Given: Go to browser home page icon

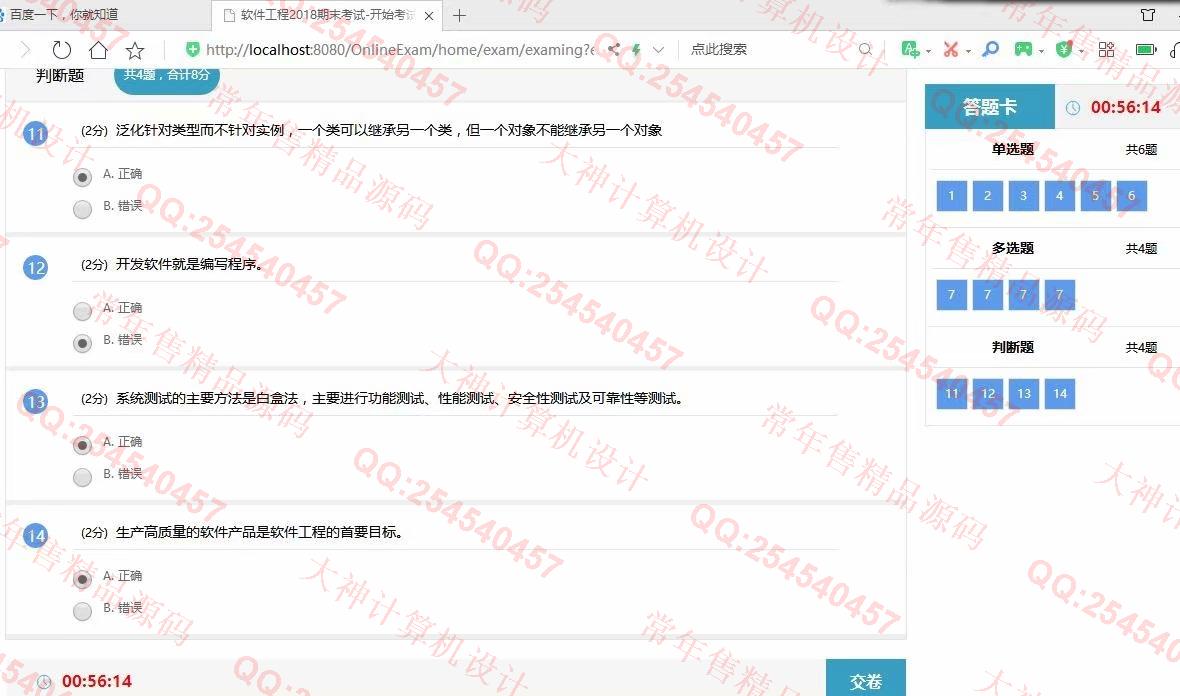Looking at the screenshot, I should pos(99,50).
